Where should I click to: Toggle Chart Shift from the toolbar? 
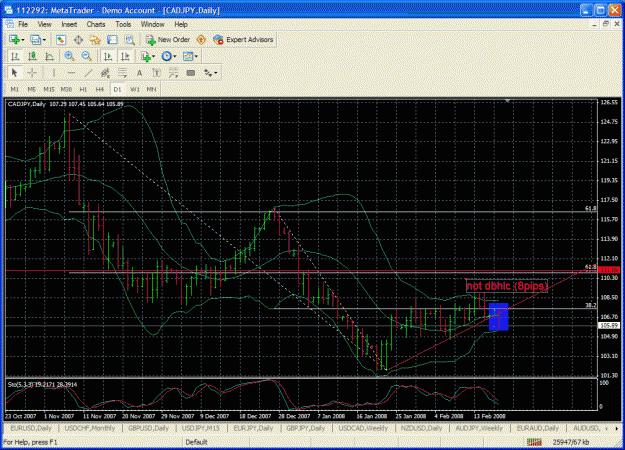point(125,56)
